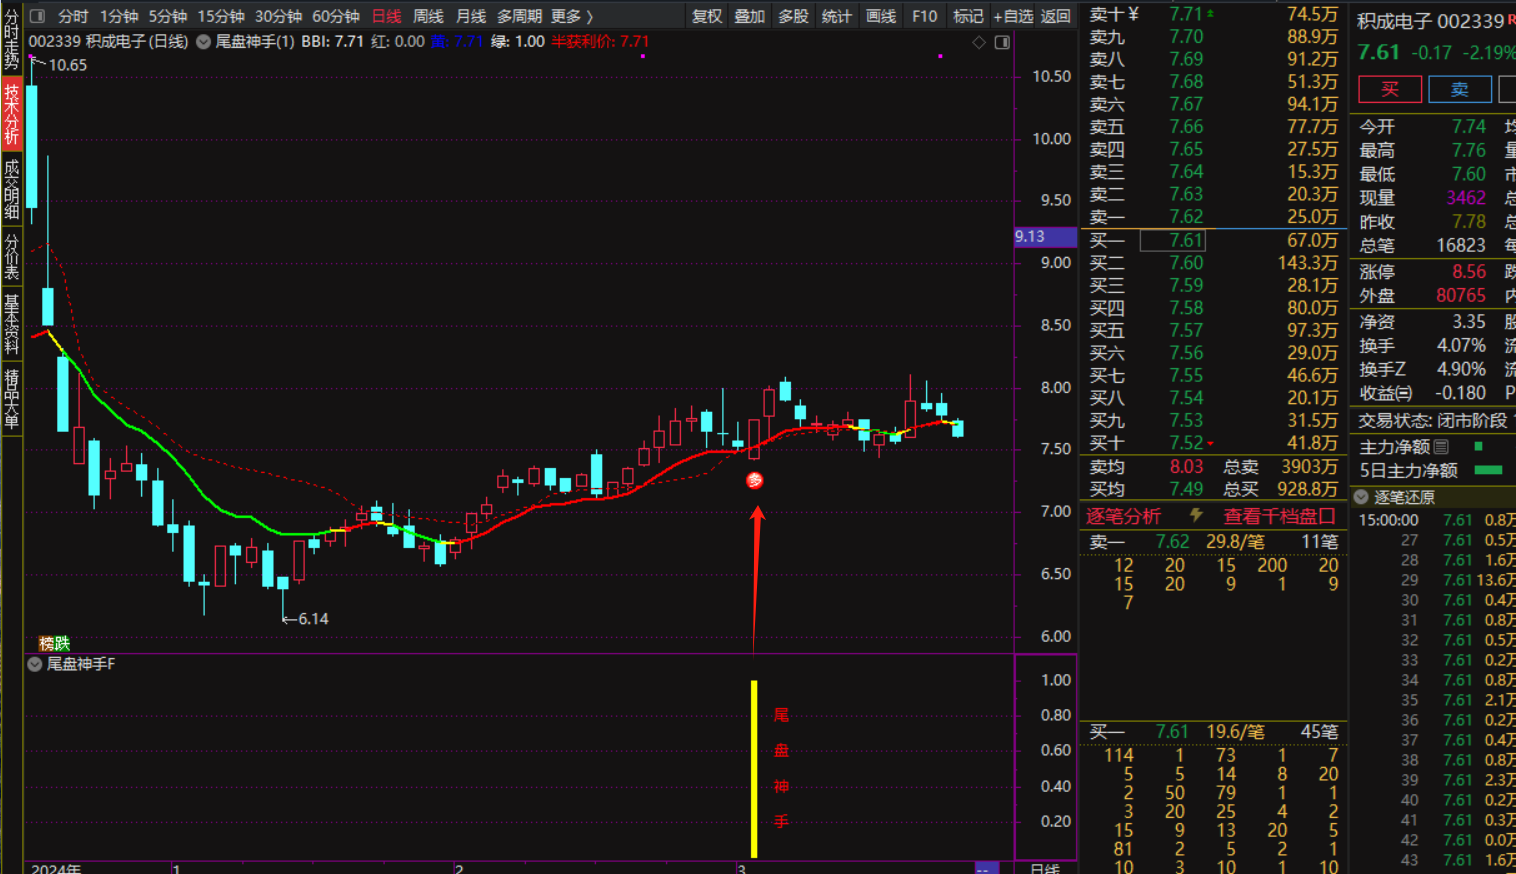Expand the 尾盘神手(1) indicator dropdown
Image resolution: width=1516 pixels, height=874 pixels.
[x=204, y=42]
